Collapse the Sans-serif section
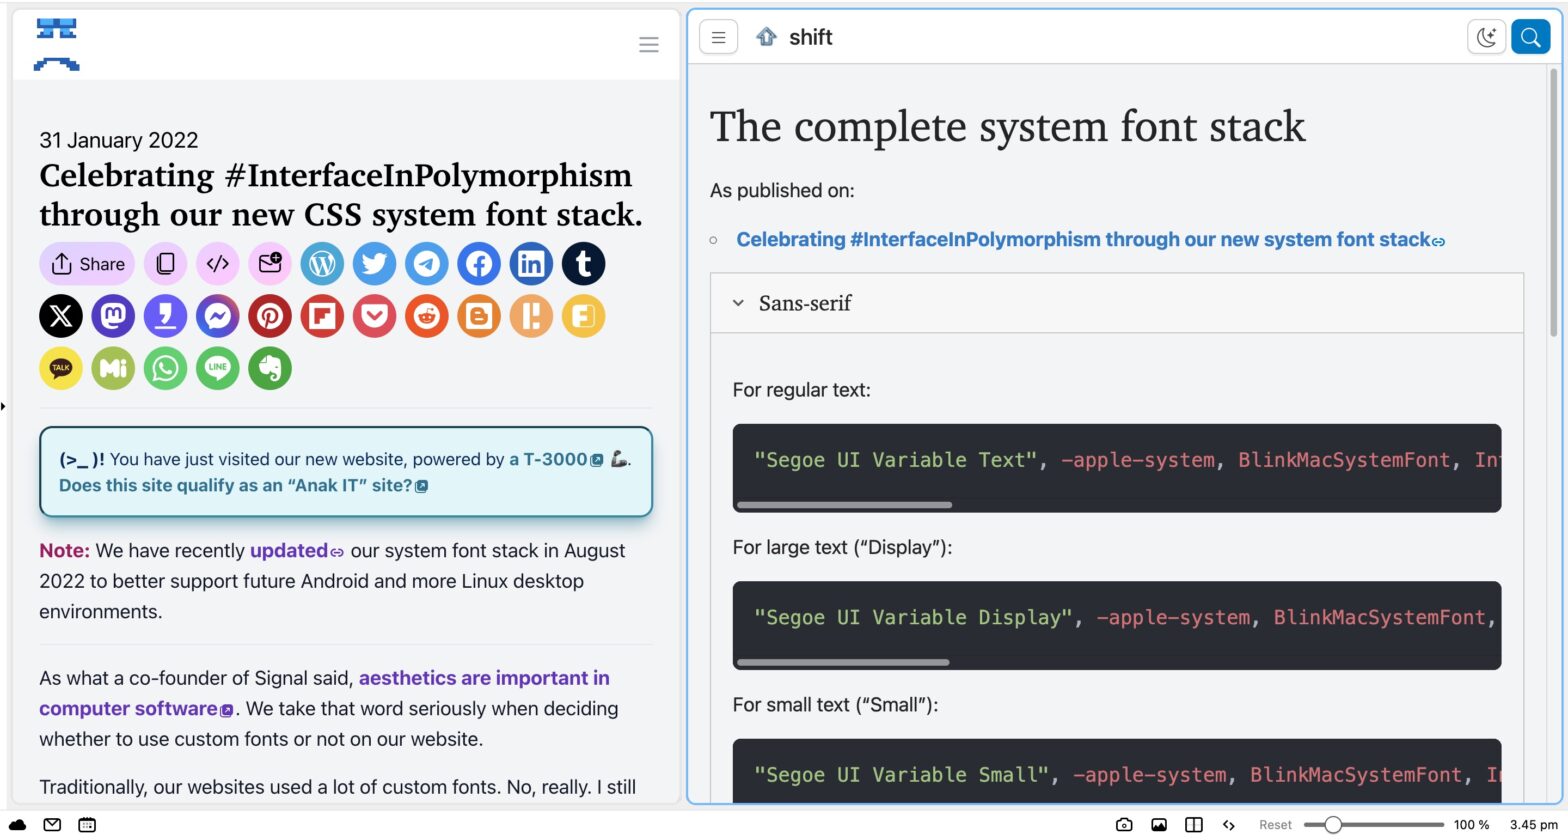 (x=738, y=303)
